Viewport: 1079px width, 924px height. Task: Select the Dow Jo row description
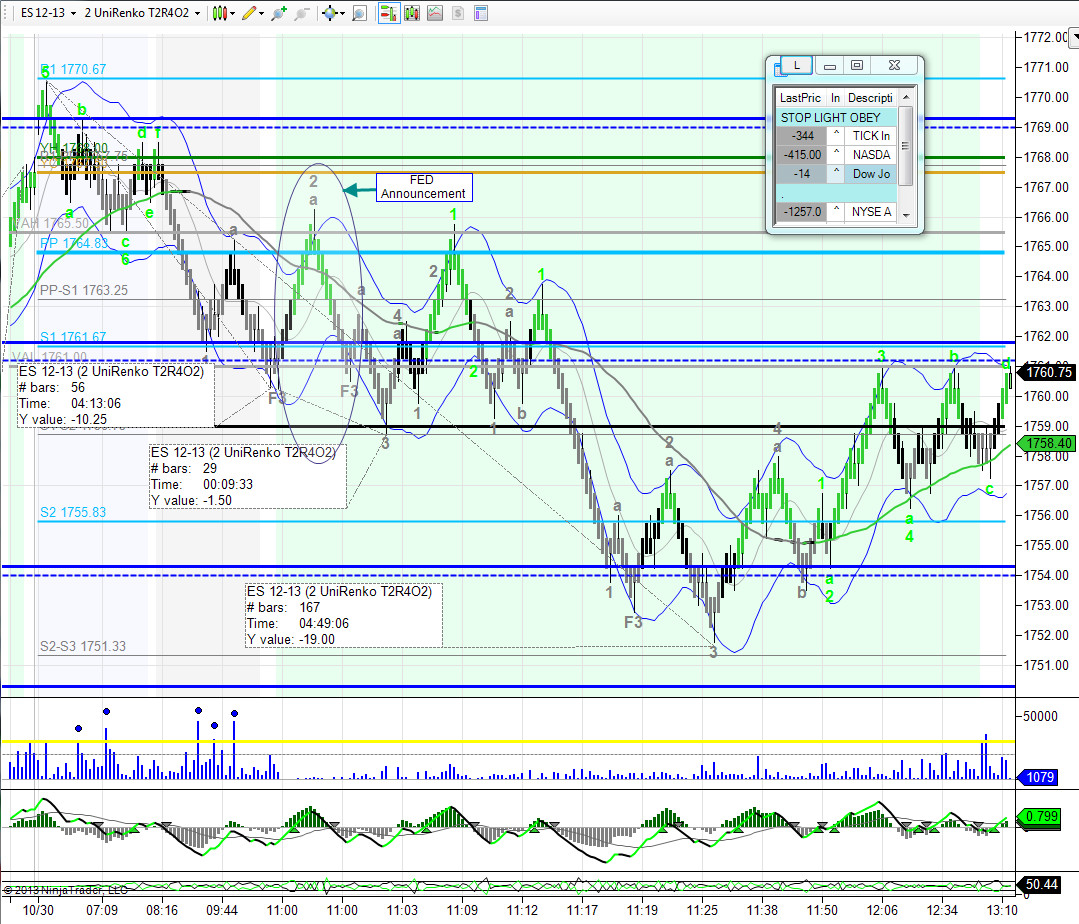point(870,174)
